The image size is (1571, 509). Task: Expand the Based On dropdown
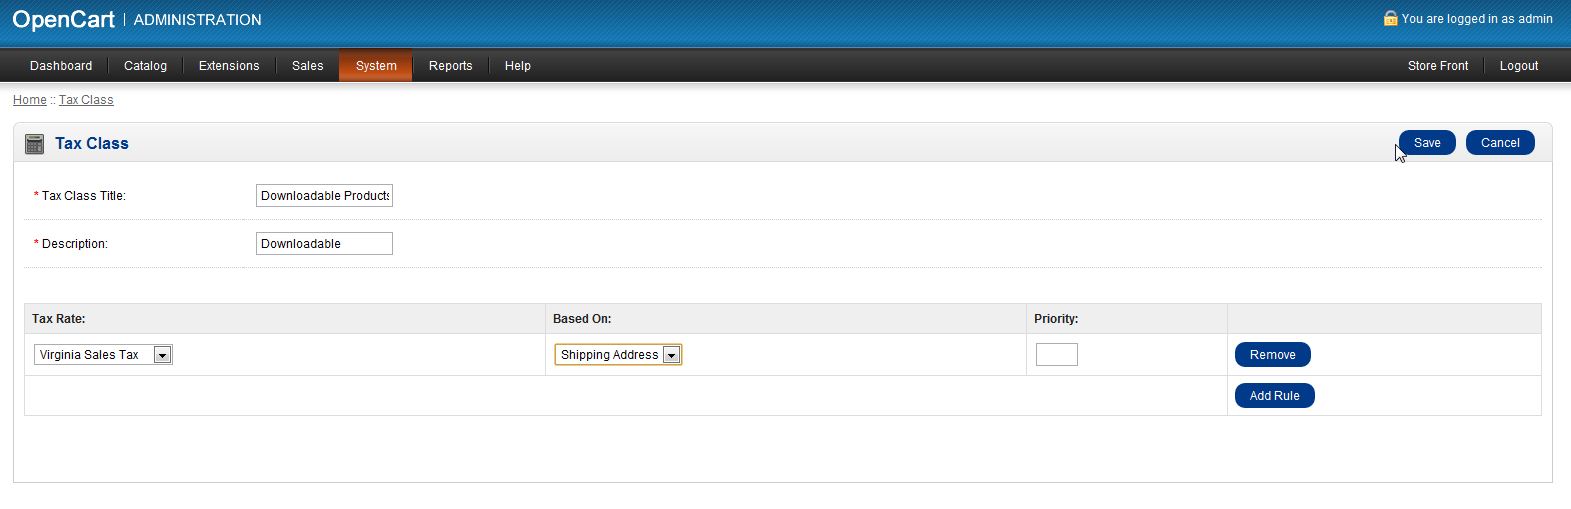618,355
